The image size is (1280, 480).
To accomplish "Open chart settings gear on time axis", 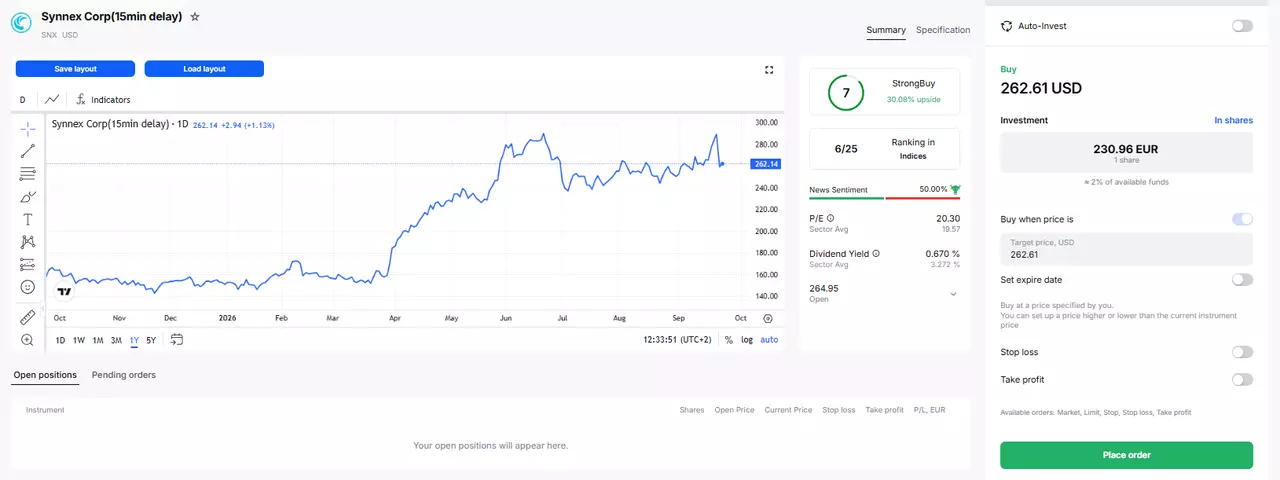I will tap(768, 318).
